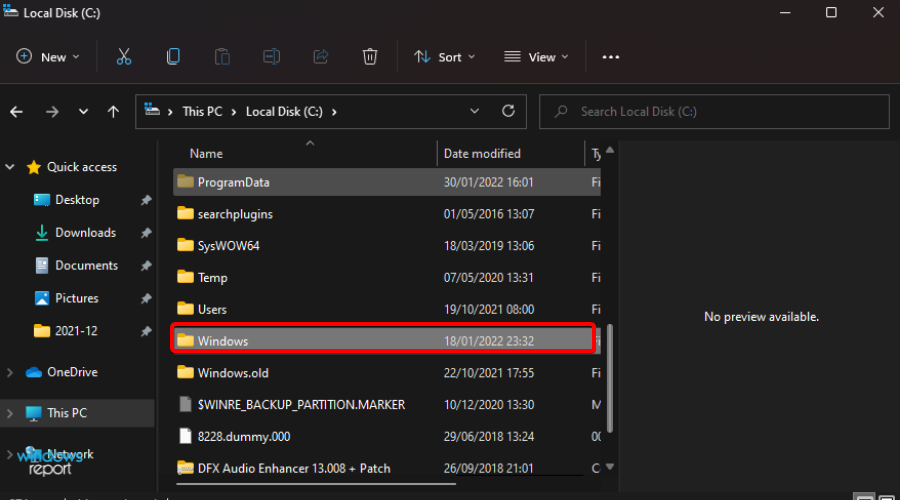Click the vertical scrollbar thumb in file list
Screen dimensions: 900x500
tap(610, 379)
